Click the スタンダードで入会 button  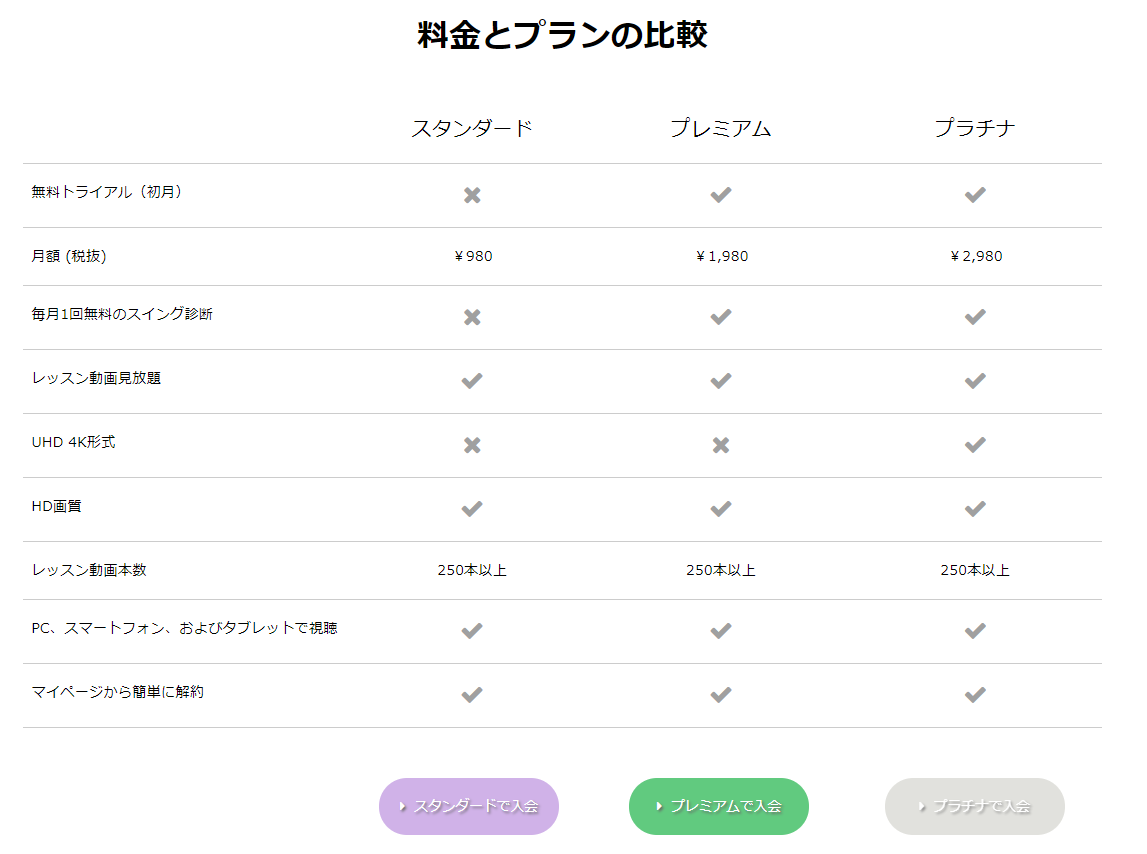tap(469, 806)
